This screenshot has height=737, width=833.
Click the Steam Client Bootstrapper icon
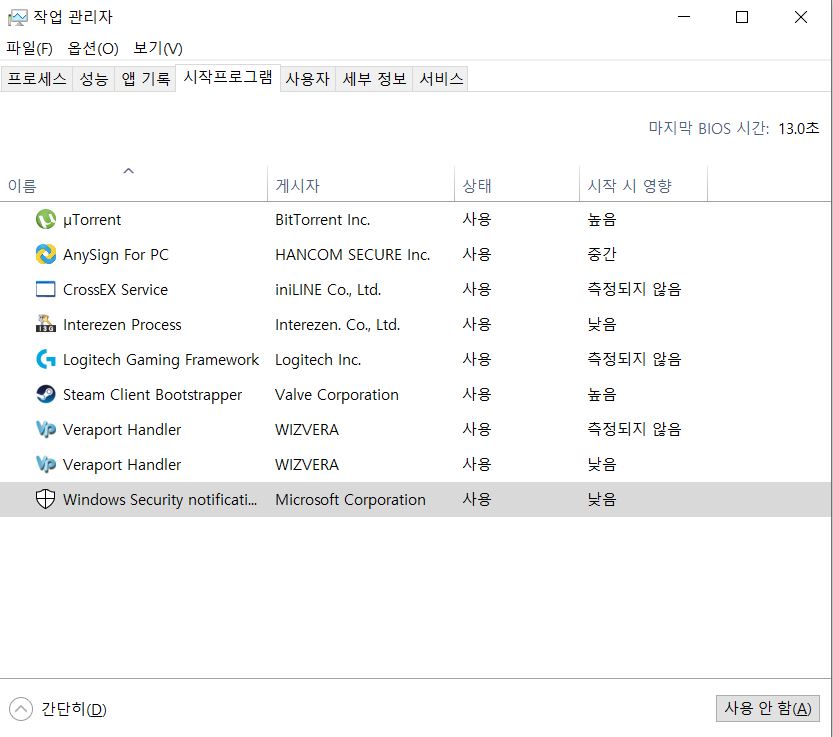tap(46, 394)
